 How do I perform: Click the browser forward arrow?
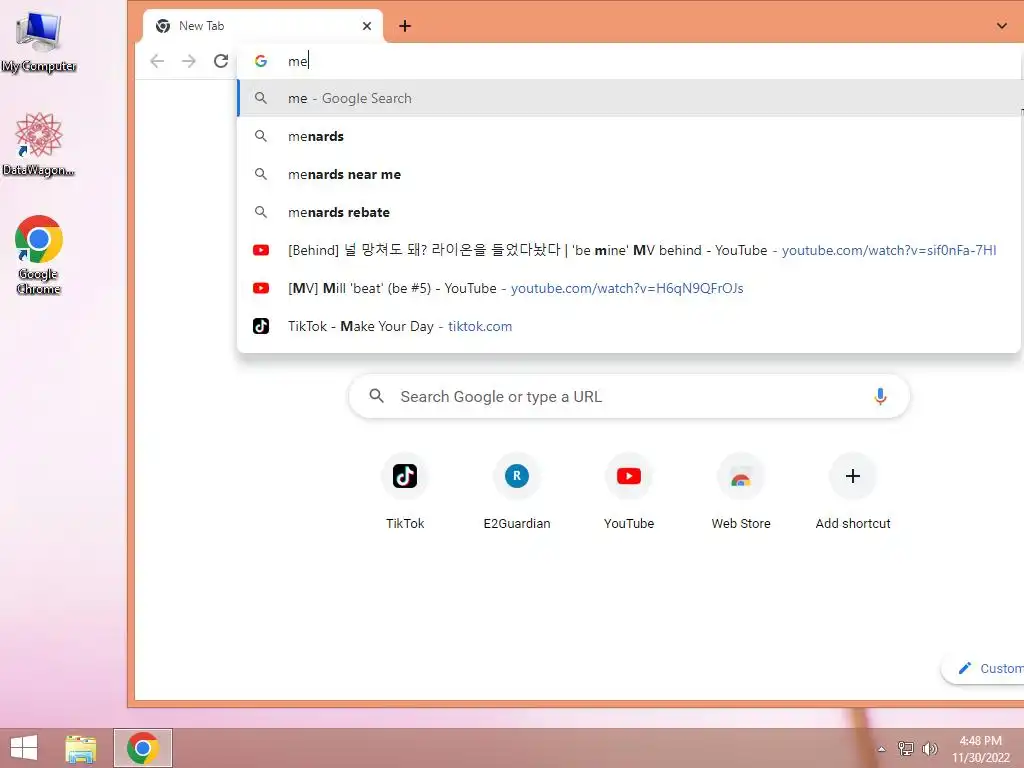pos(189,61)
